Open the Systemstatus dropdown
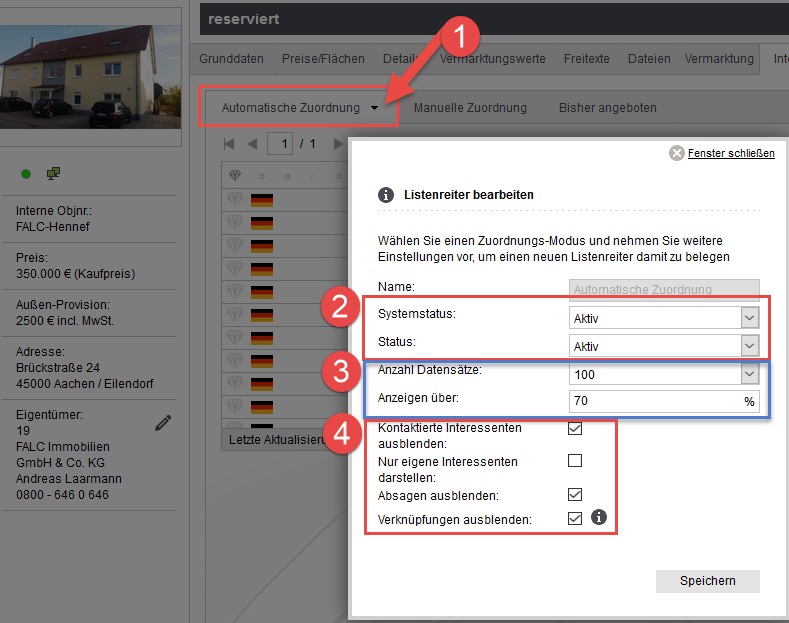Viewport: 789px width, 623px height. 749,318
